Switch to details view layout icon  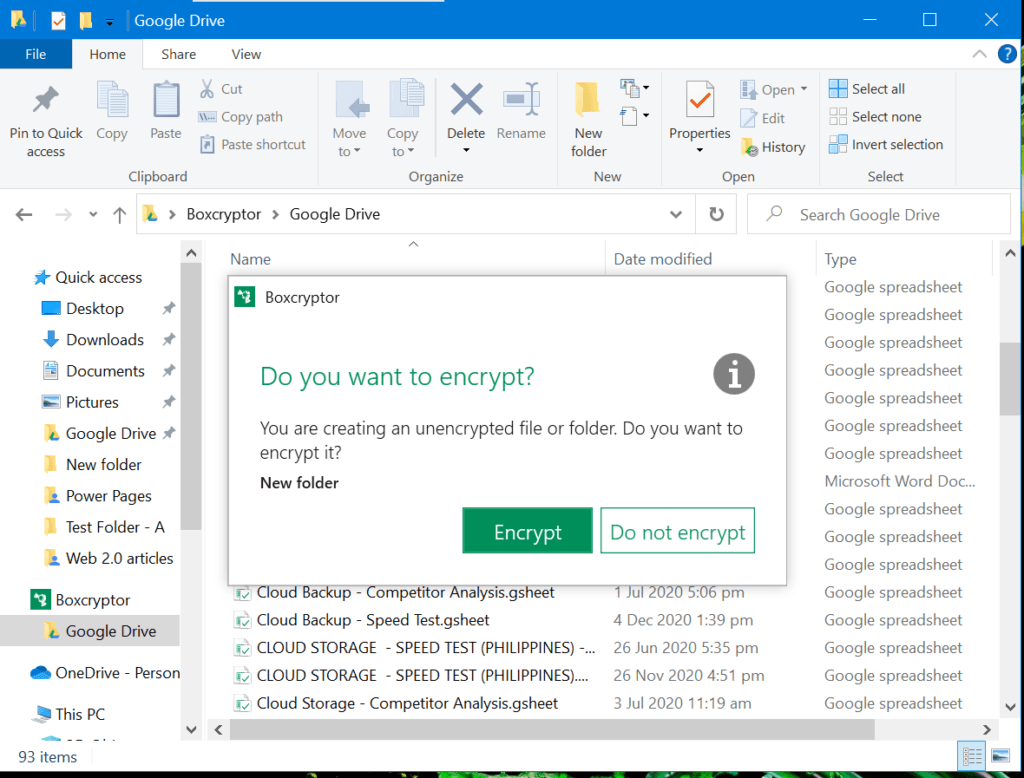pos(972,756)
